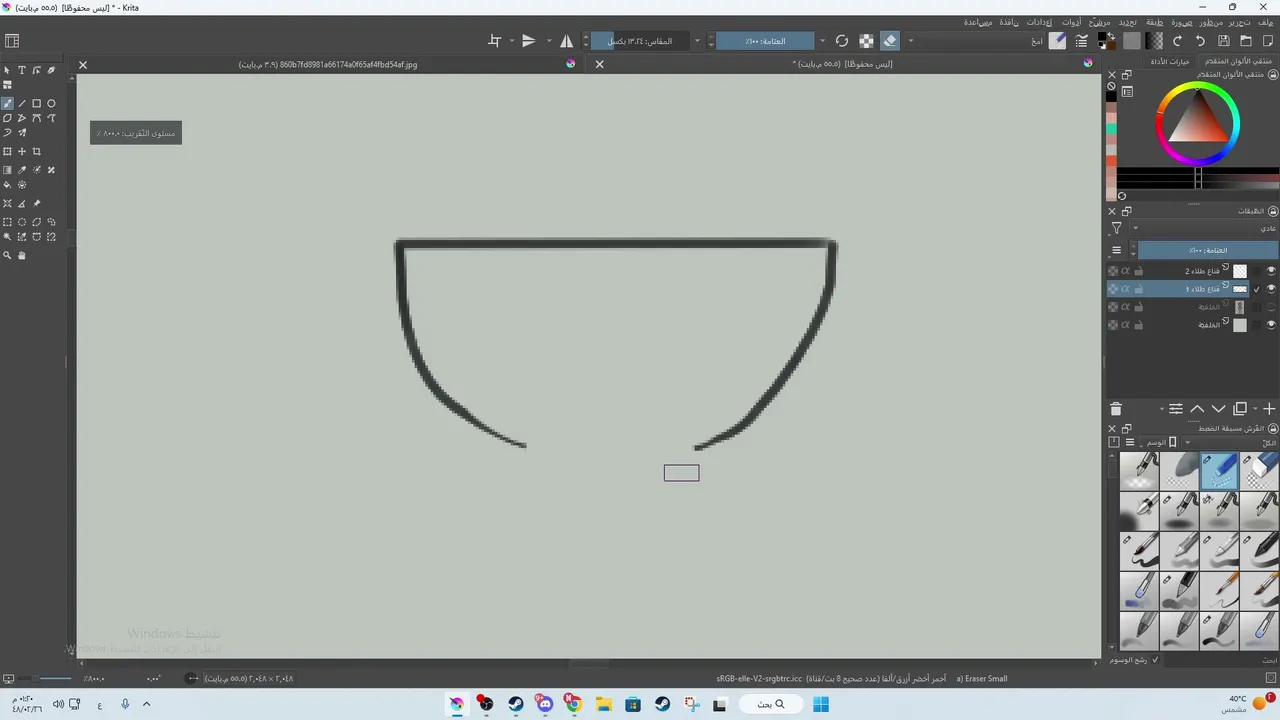Select the Crop tool
The width and height of the screenshot is (1280, 720).
coord(36,152)
